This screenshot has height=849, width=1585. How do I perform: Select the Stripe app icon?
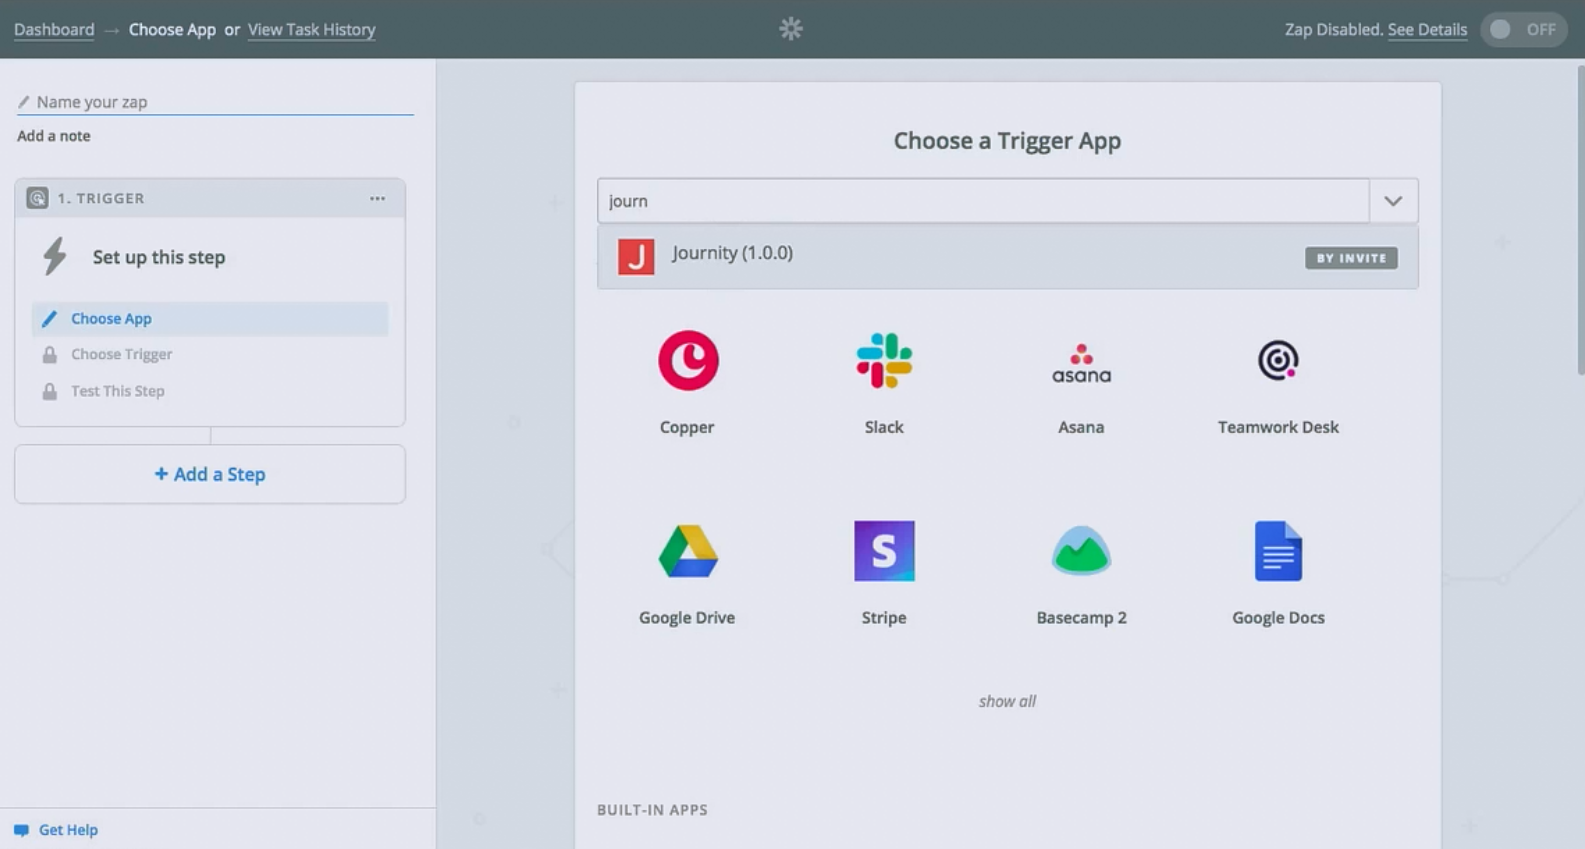click(884, 551)
